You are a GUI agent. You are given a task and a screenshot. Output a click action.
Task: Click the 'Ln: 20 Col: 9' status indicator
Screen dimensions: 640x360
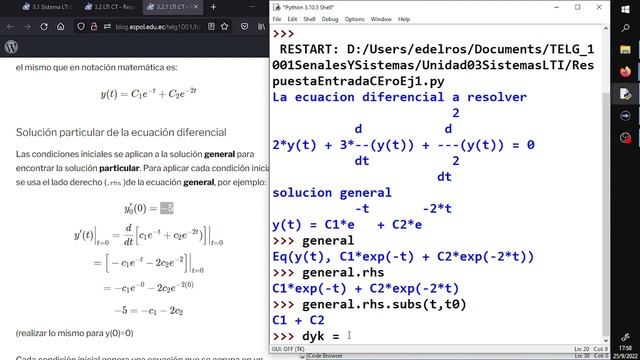point(591,349)
